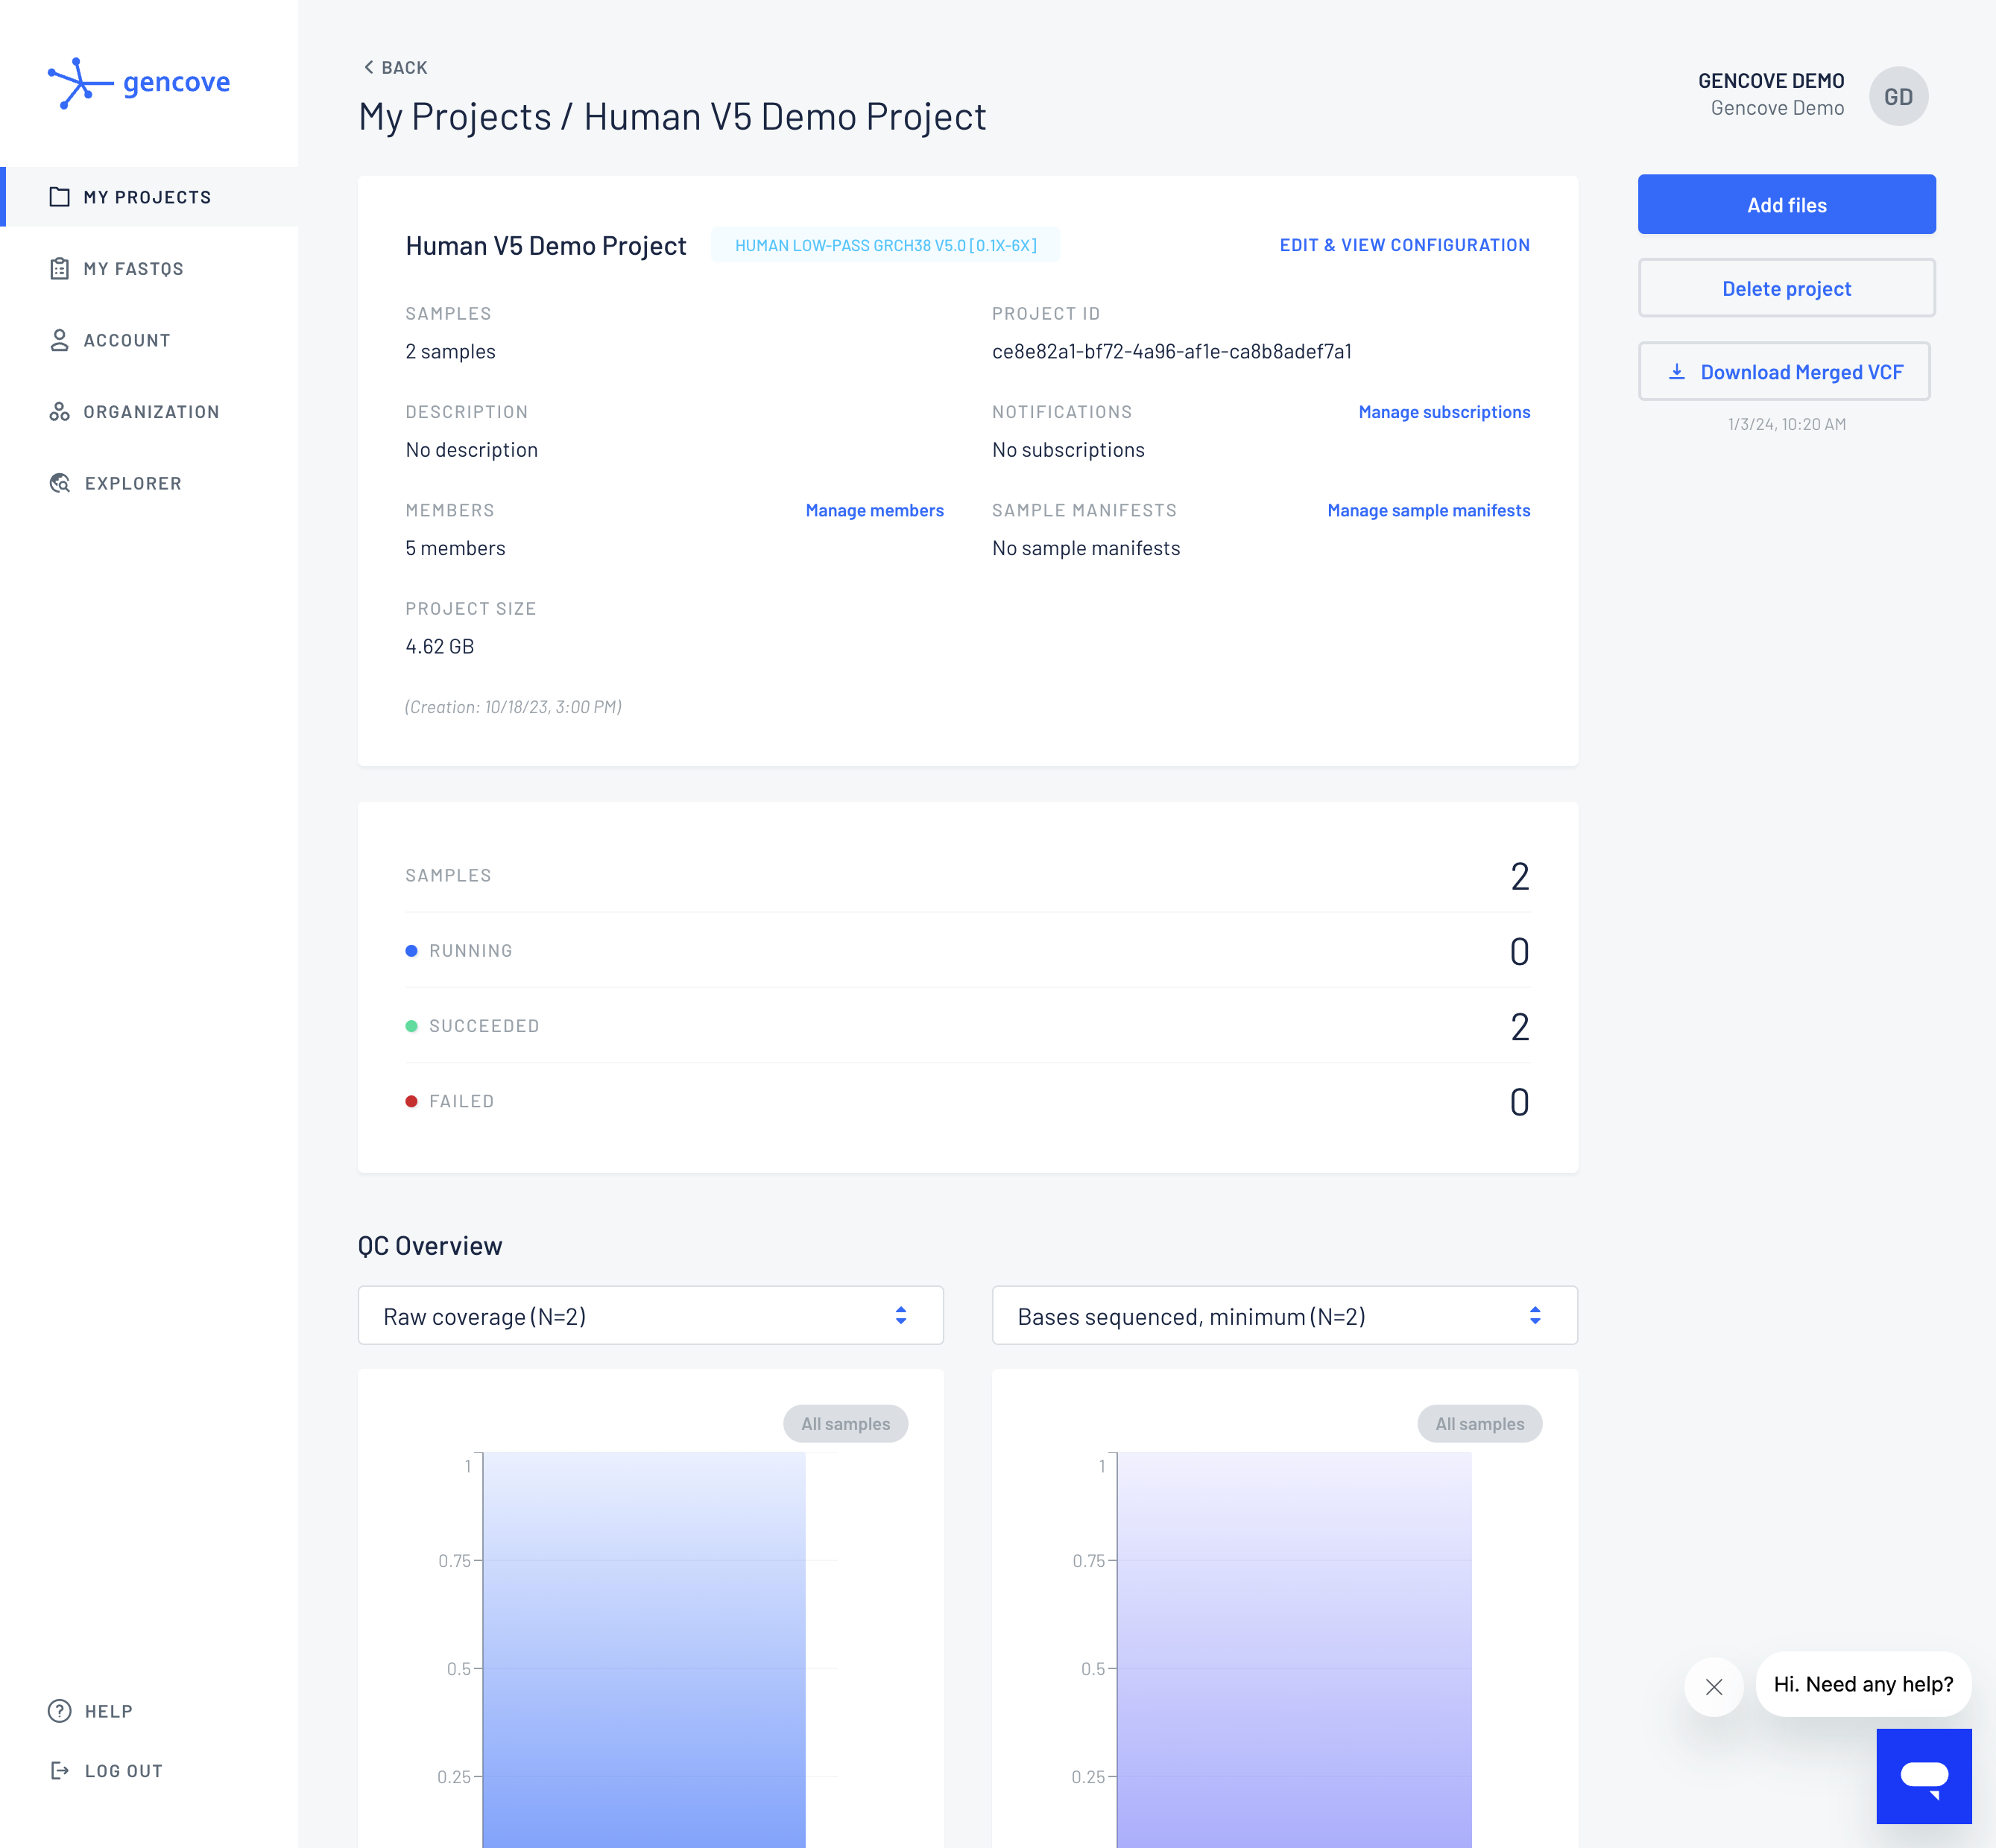The height and width of the screenshot is (1848, 1996).
Task: Click the '1/3/24, 10:20 AM' timestamp
Action: [x=1786, y=424]
